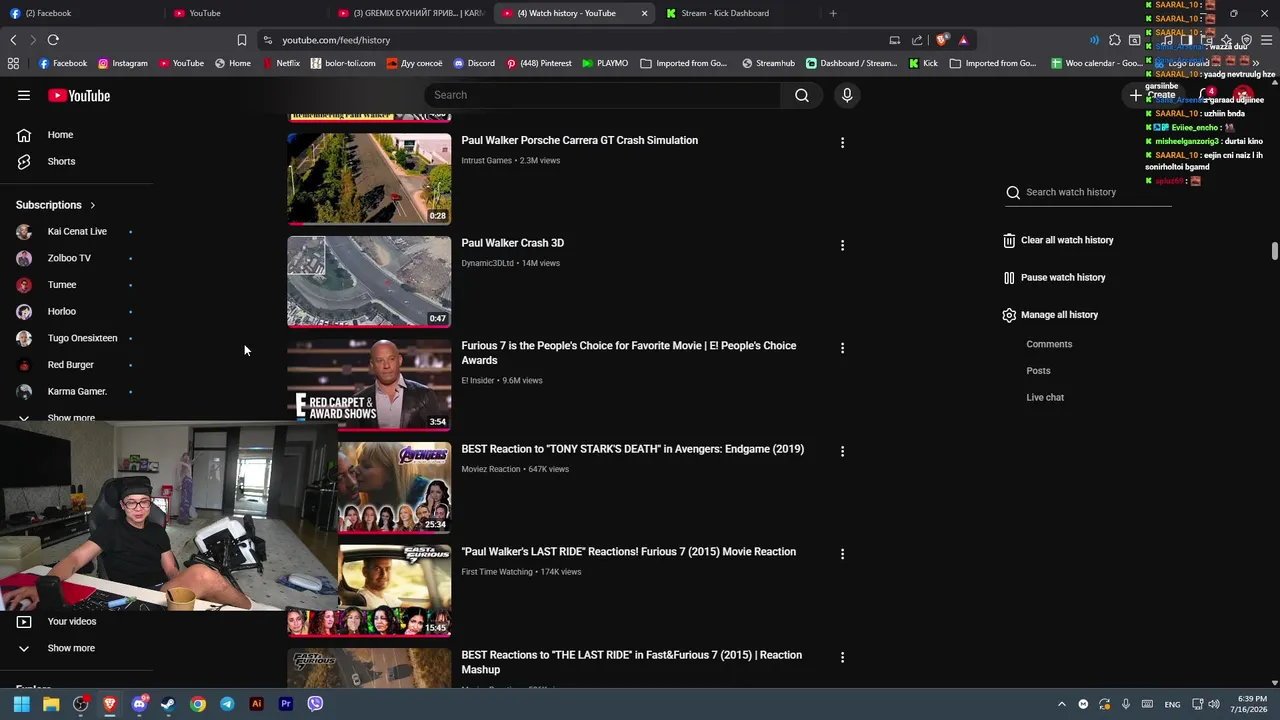The width and height of the screenshot is (1280, 720).
Task: Open Furious 7 red carpet awards thumbnail
Action: coord(369,384)
